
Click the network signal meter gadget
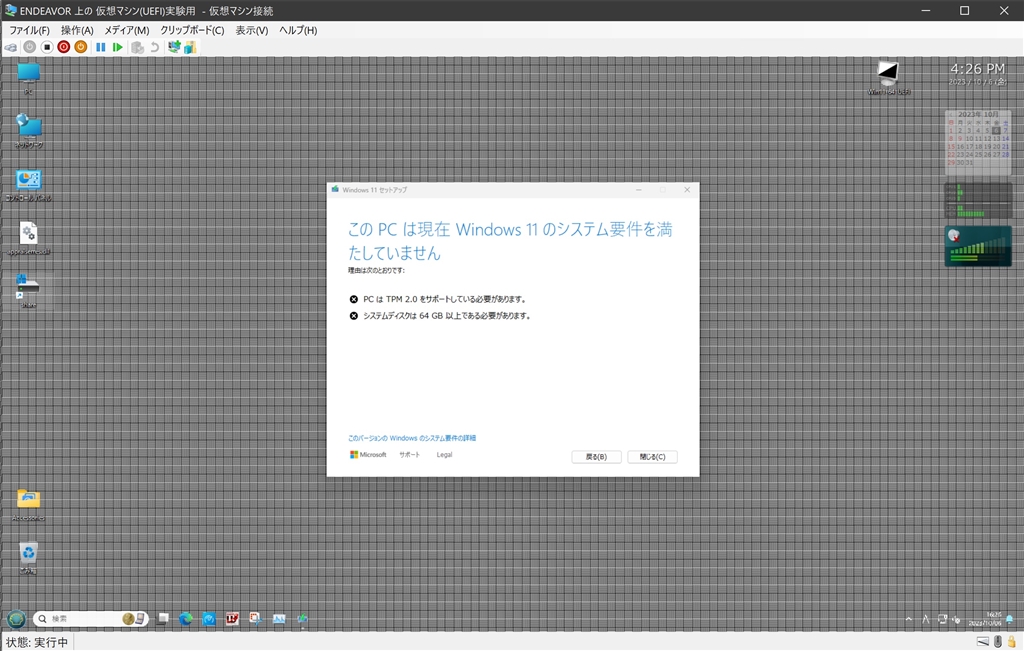point(978,246)
